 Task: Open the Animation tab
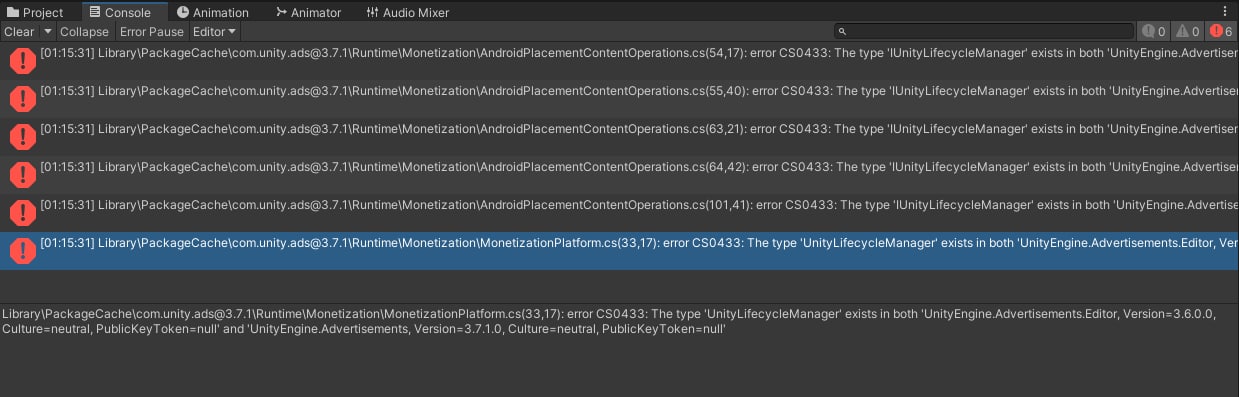212,12
